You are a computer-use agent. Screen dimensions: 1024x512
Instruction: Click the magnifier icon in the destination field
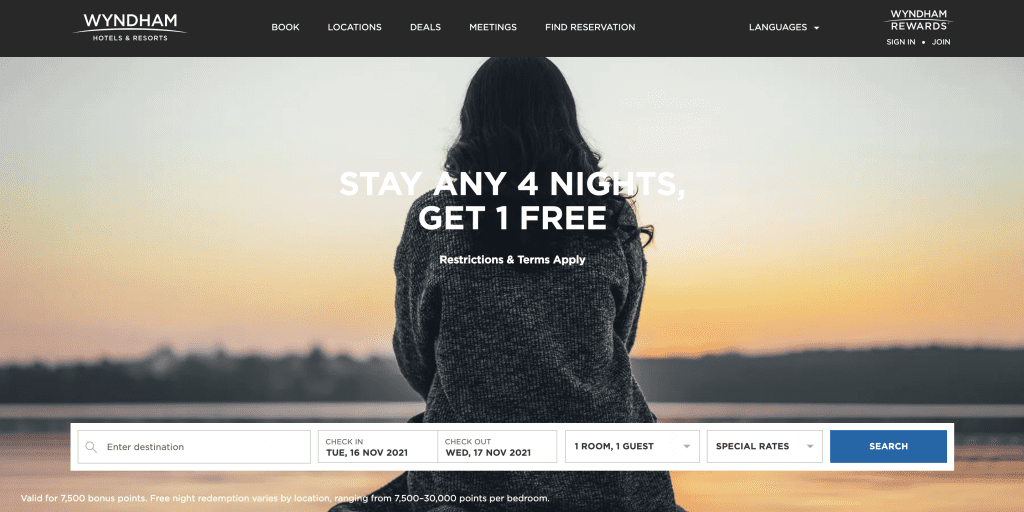click(x=91, y=447)
